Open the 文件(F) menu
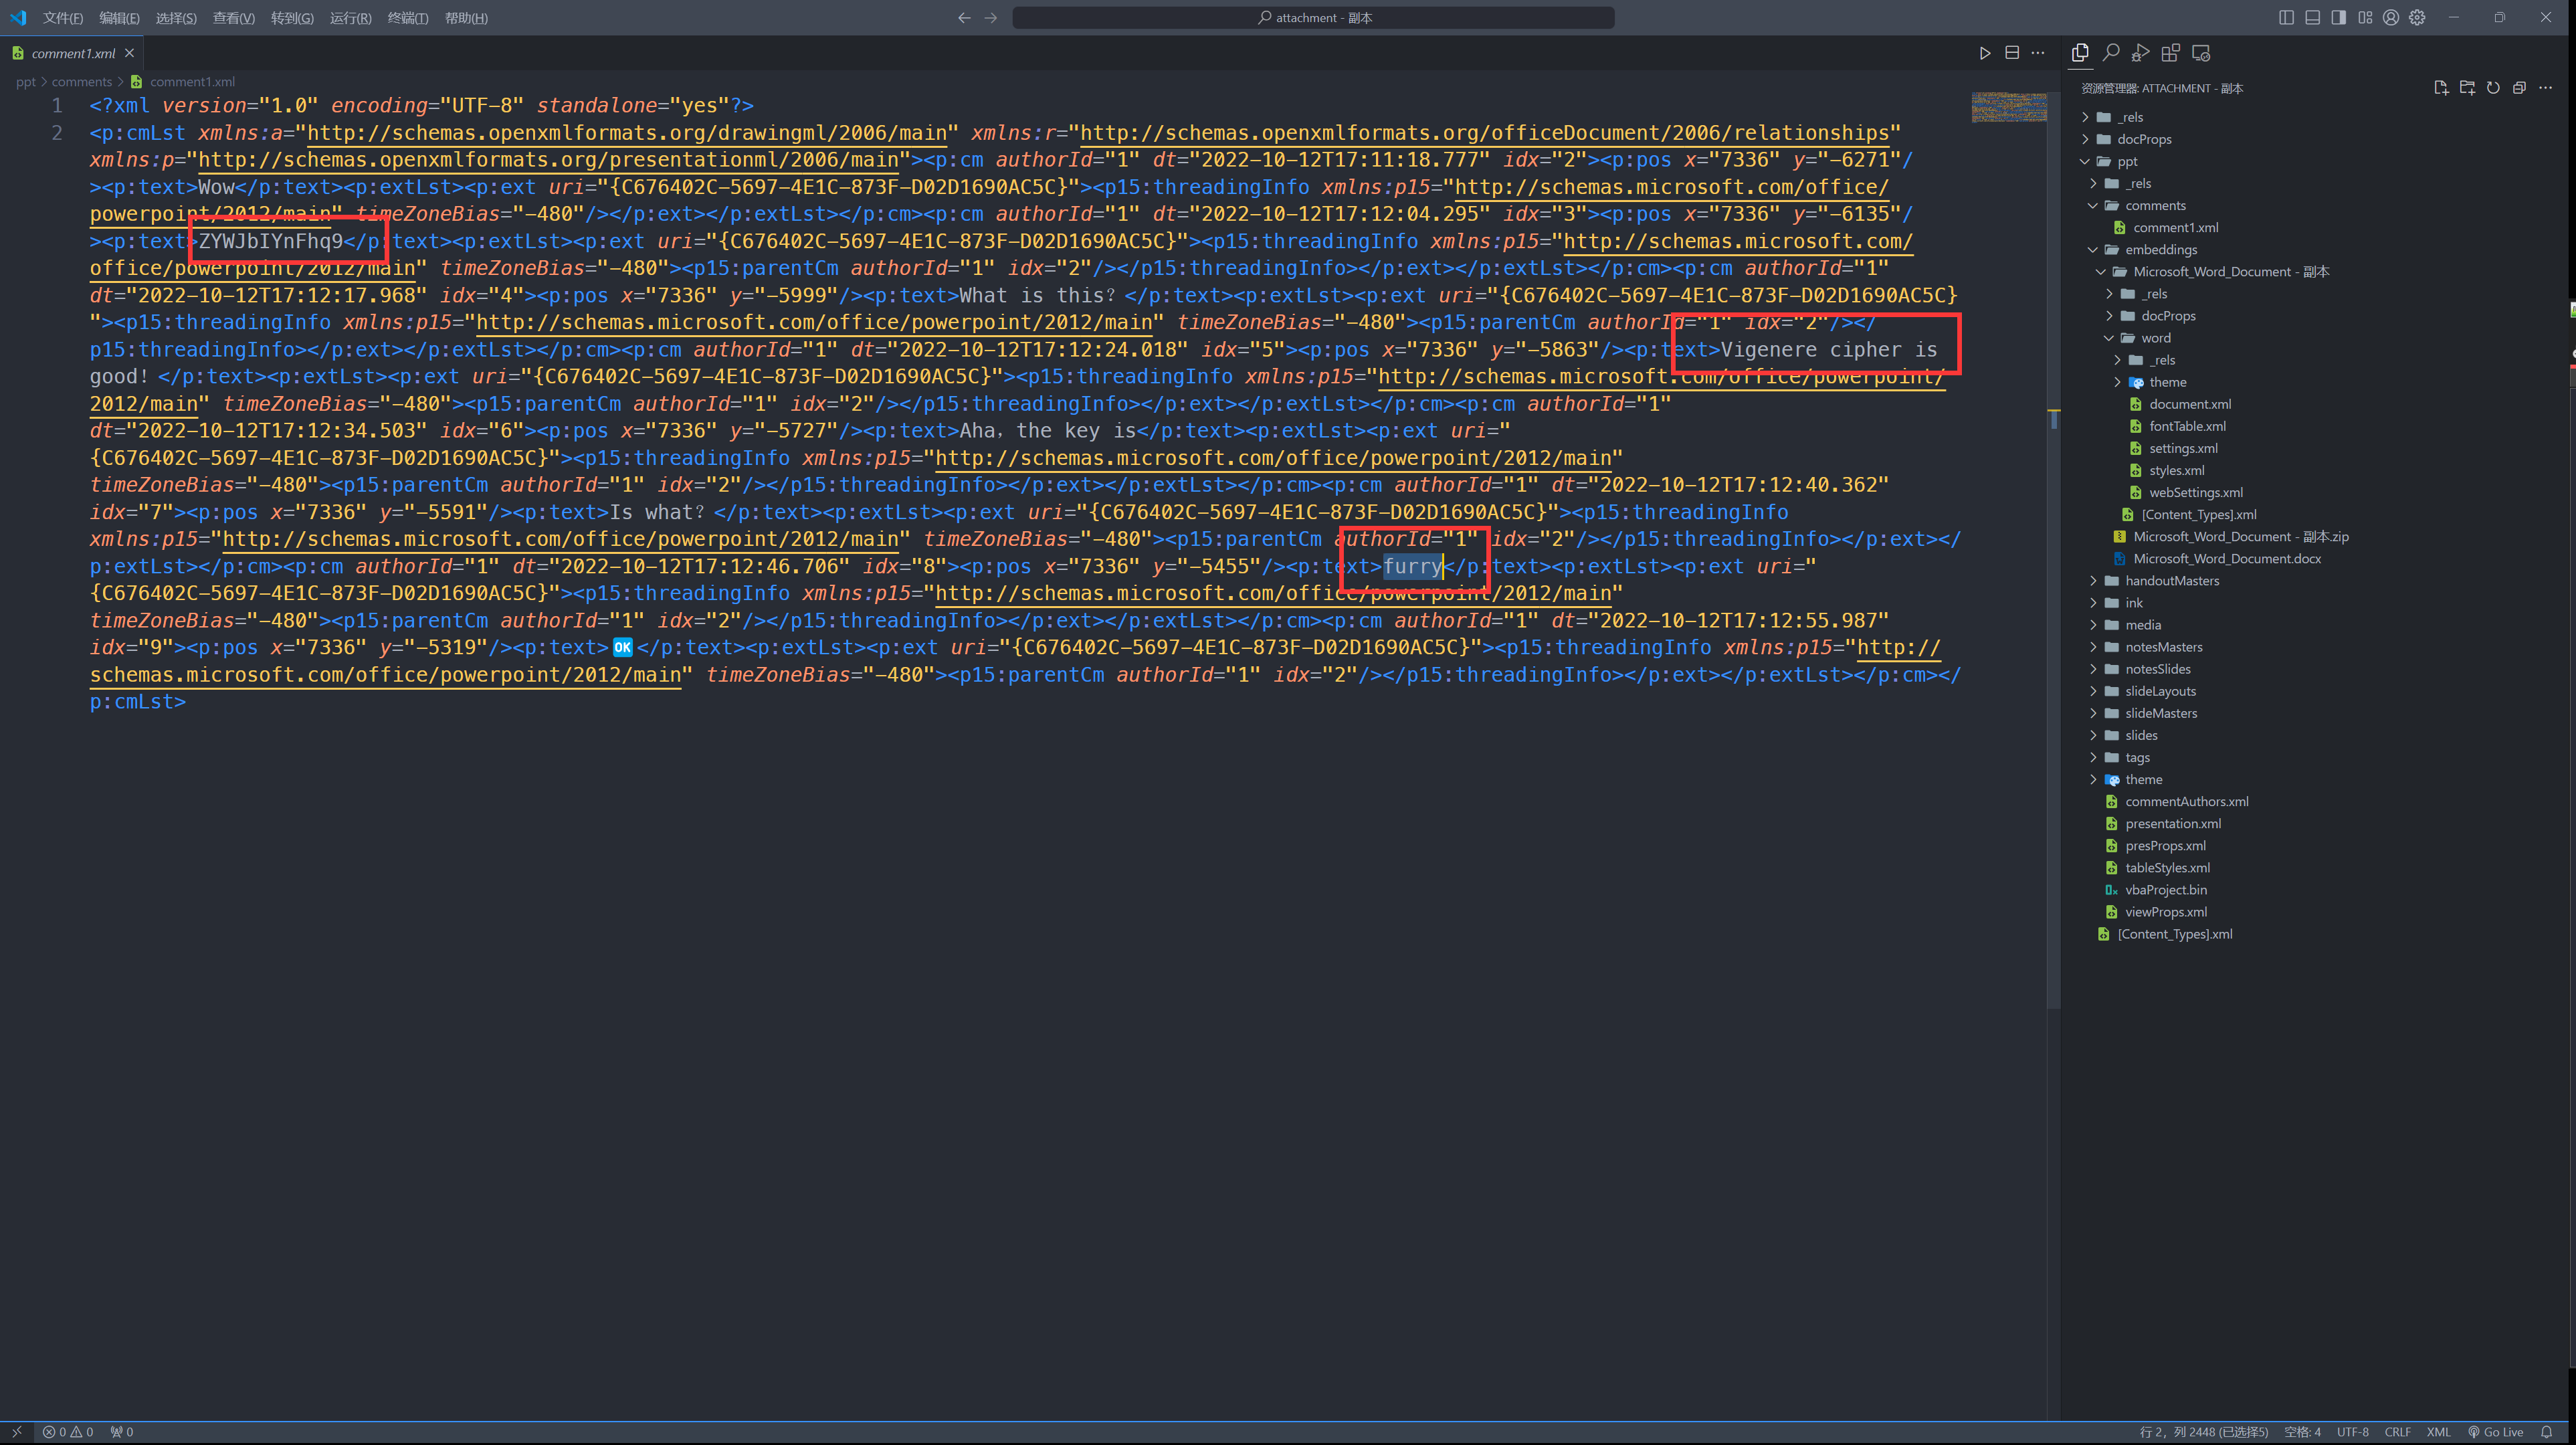The width and height of the screenshot is (2576, 1445). pyautogui.click(x=63, y=18)
